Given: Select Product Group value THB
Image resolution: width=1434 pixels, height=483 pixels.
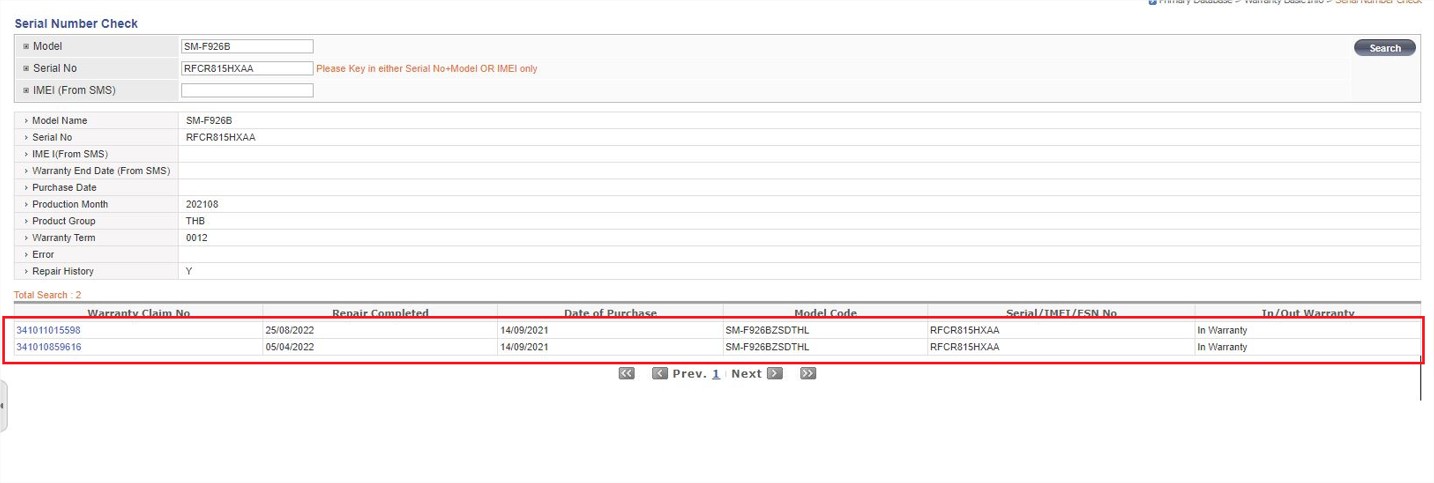Looking at the screenshot, I should point(195,221).
